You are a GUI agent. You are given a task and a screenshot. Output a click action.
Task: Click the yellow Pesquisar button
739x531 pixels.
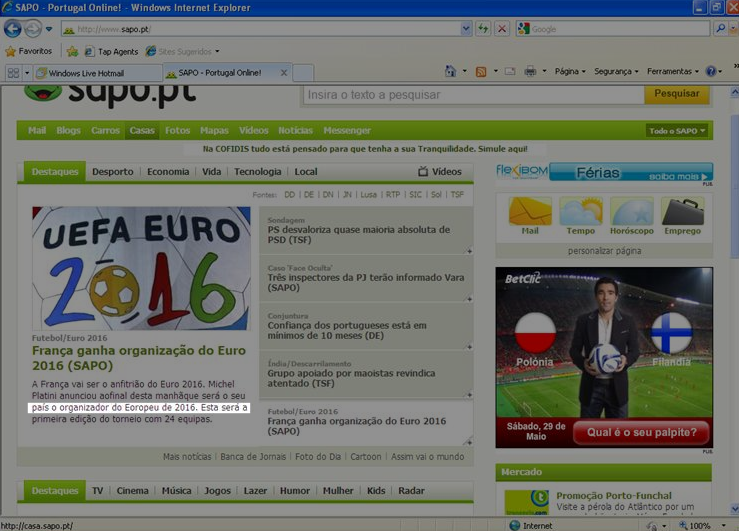click(676, 94)
